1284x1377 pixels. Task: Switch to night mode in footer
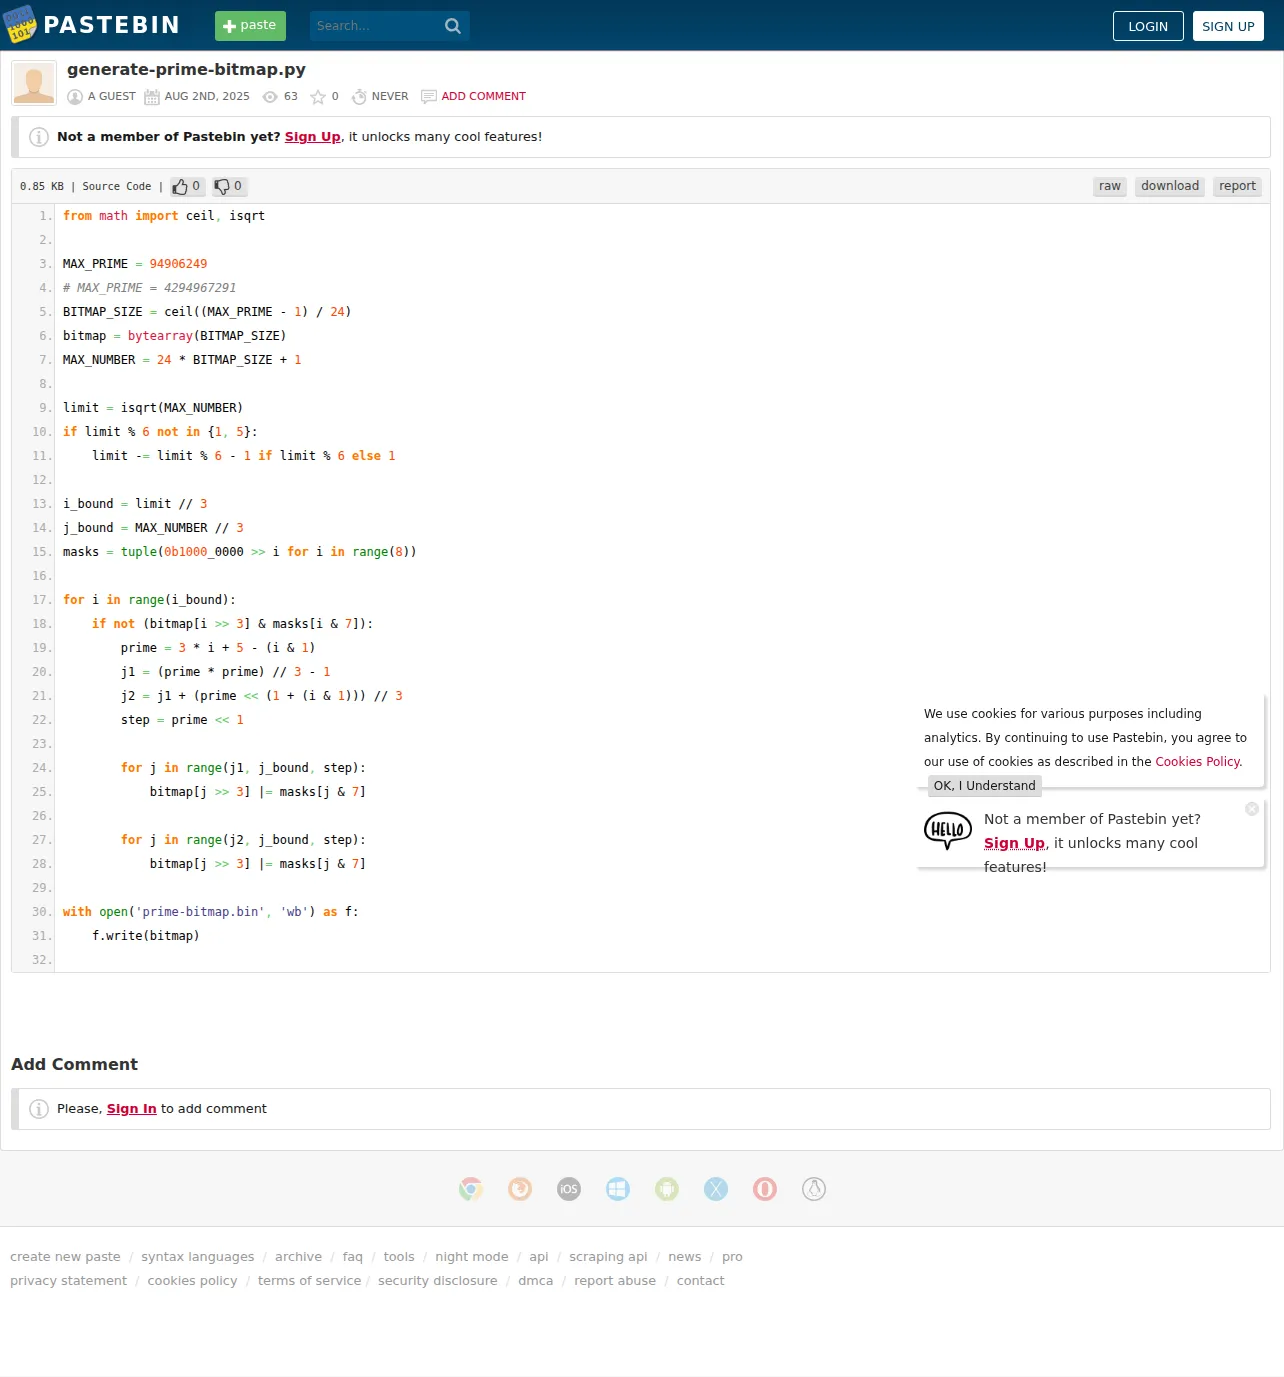pyautogui.click(x=472, y=1257)
